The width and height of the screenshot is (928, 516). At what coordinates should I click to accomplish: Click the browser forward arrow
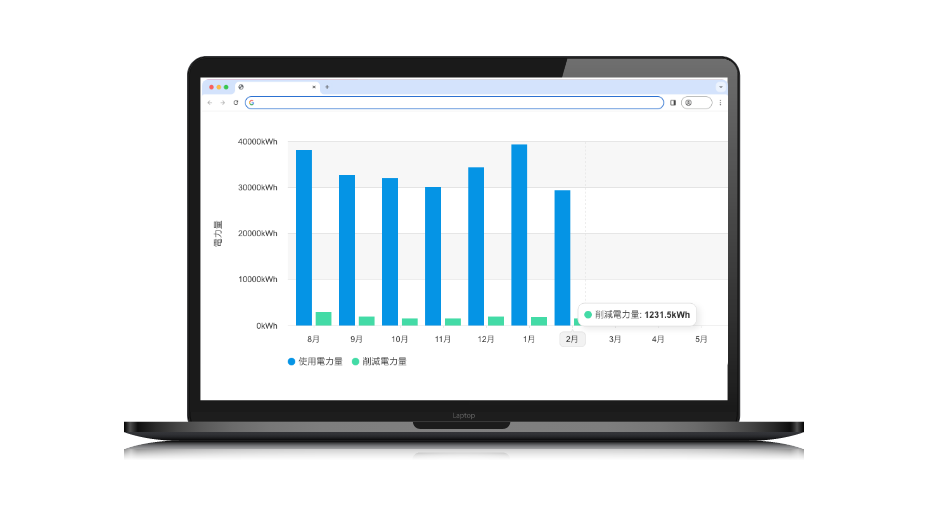click(x=222, y=103)
